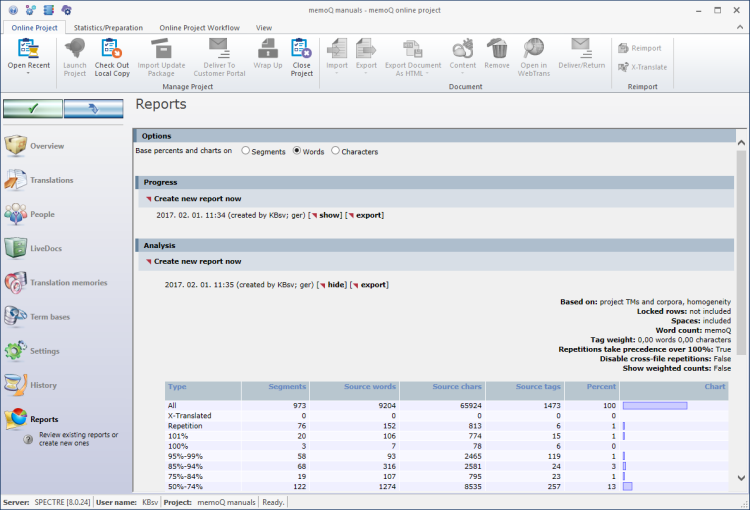
Task: Go to Translation memories section
Action: tap(68, 282)
